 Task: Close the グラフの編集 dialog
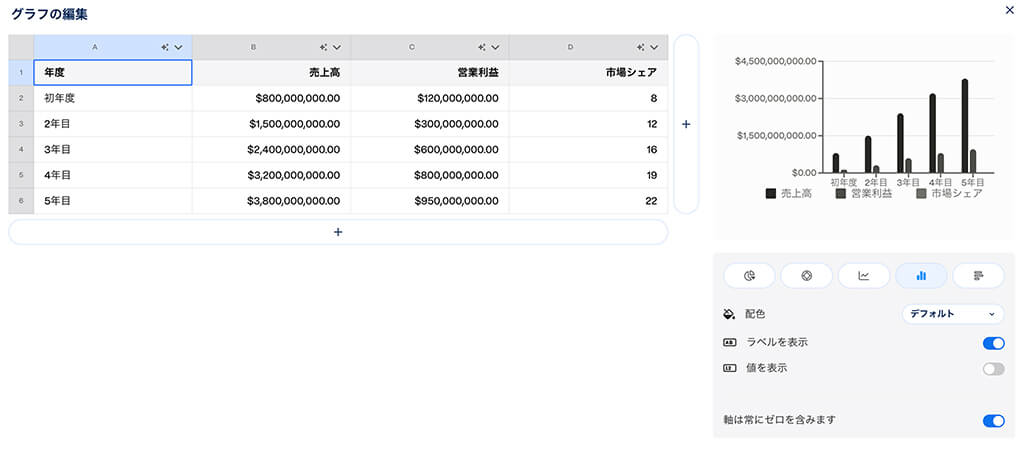pyautogui.click(x=1012, y=10)
